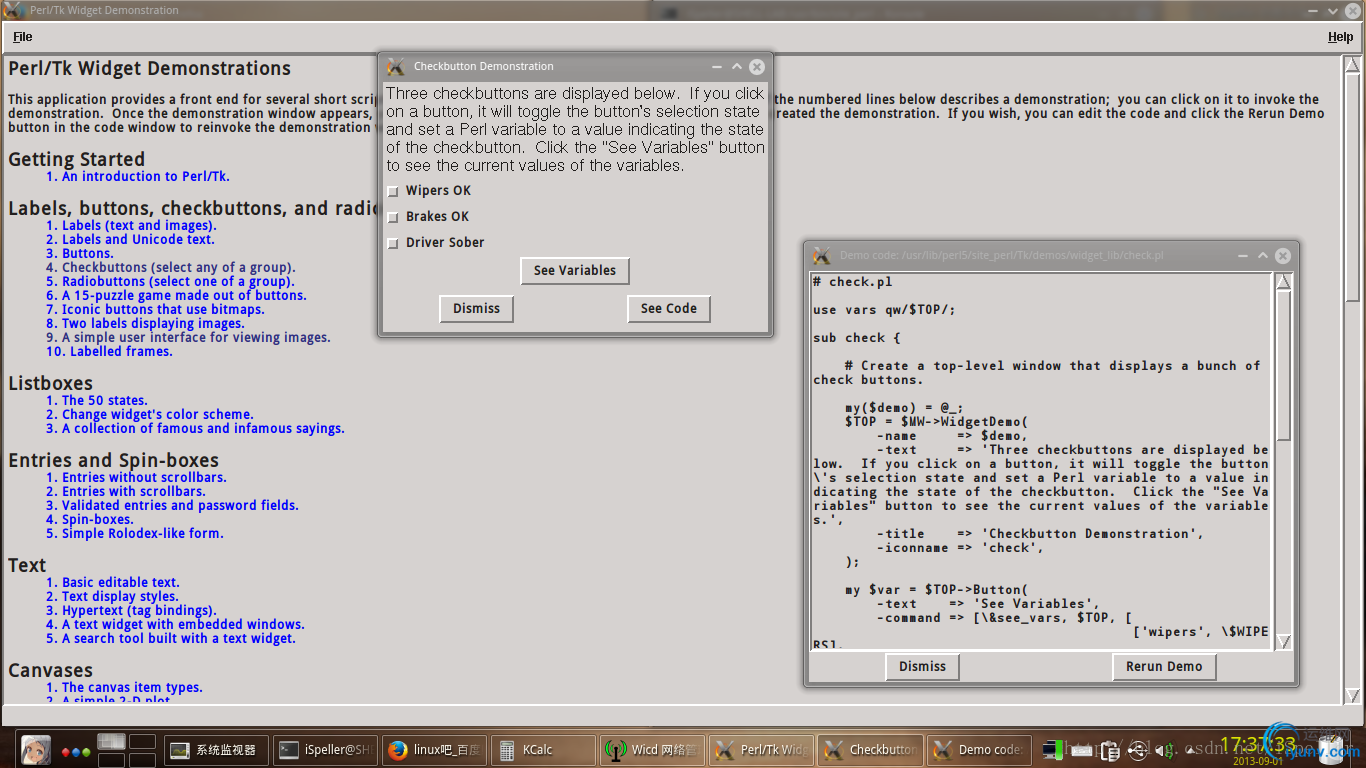Enable the Wipers OK checkbox
Viewport: 1366px width, 768px height.
coord(393,191)
